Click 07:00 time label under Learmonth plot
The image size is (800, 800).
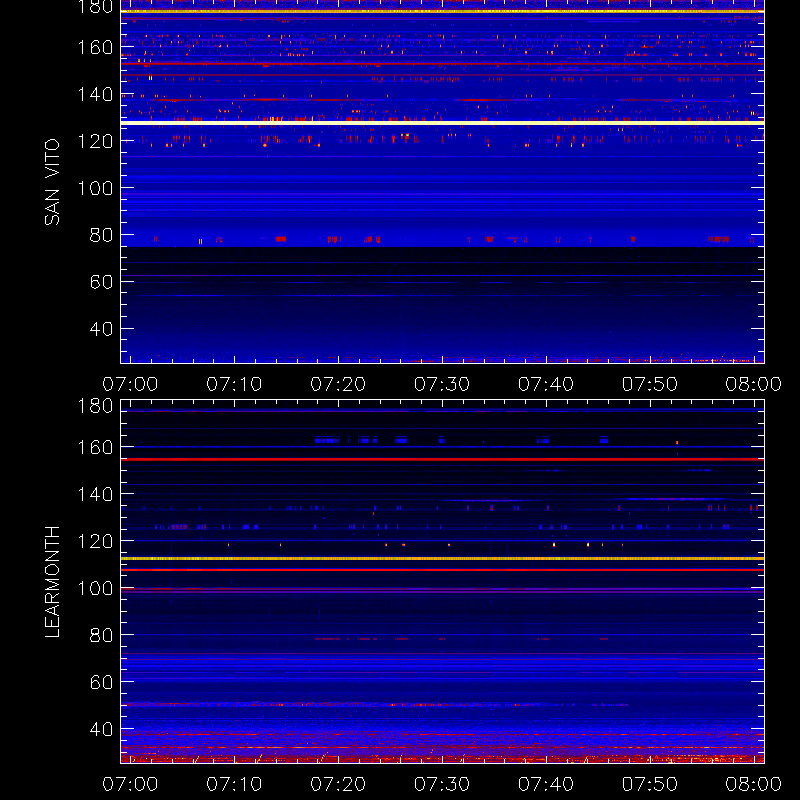130,784
